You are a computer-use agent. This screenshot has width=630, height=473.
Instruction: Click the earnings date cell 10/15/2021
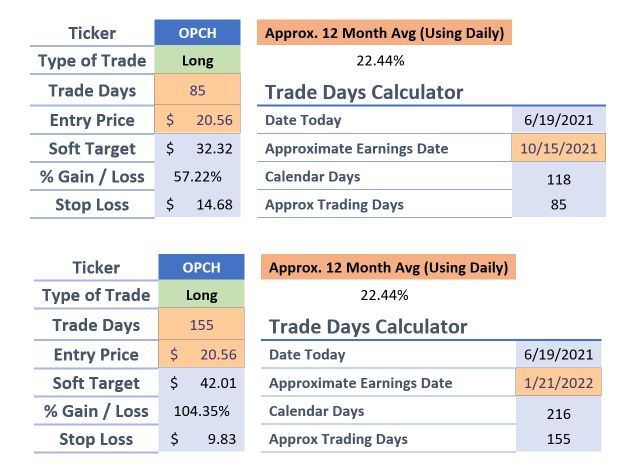point(558,149)
